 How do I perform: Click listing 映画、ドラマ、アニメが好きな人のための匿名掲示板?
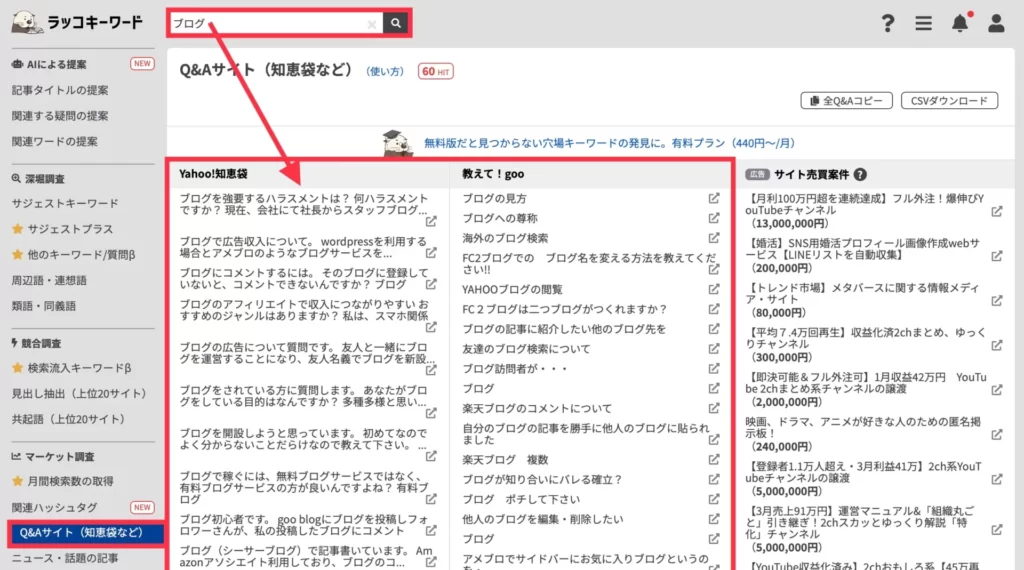863,434
